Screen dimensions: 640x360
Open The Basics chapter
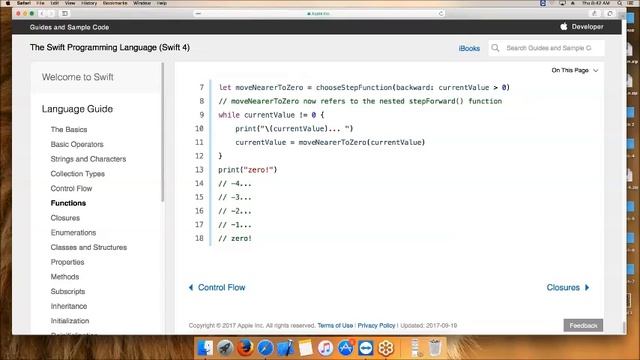(69, 129)
